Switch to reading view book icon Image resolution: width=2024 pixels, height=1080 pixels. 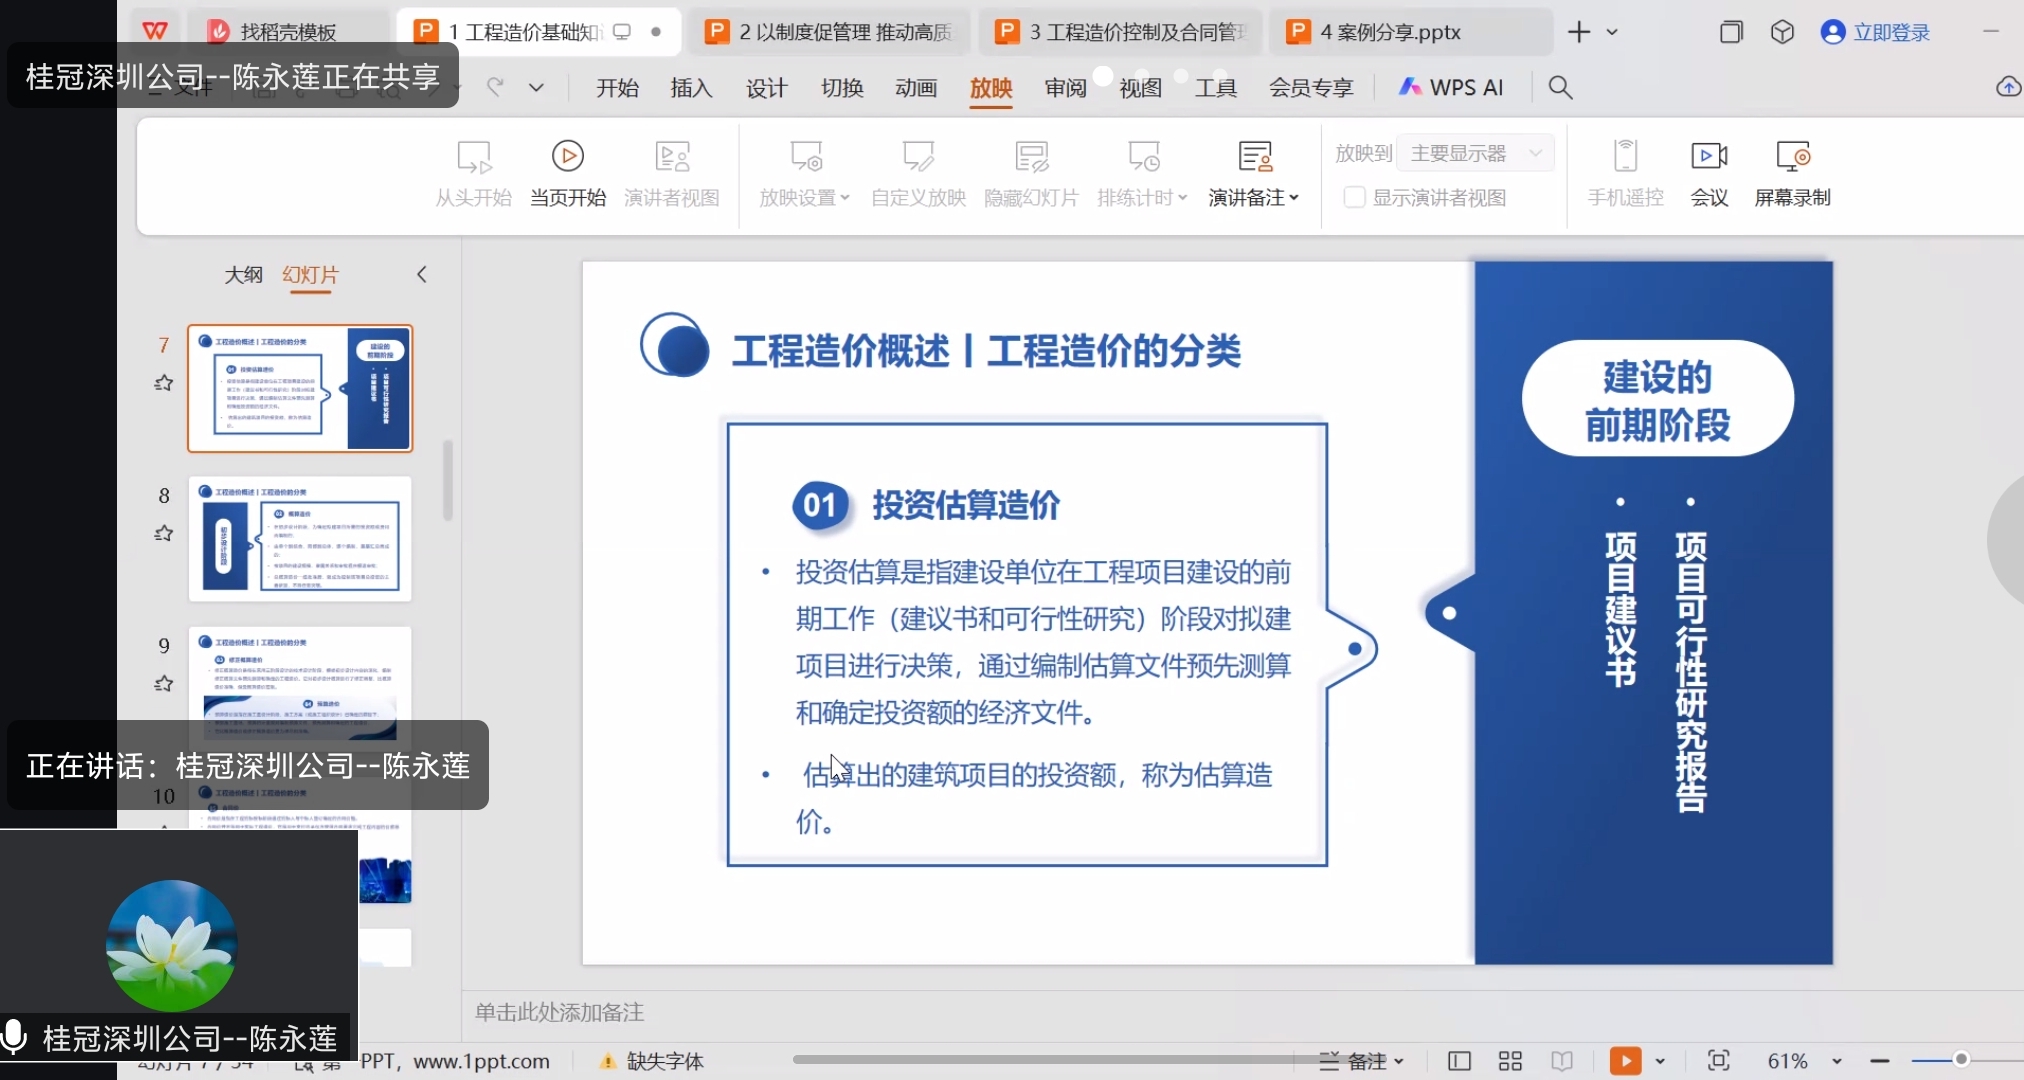[1562, 1061]
